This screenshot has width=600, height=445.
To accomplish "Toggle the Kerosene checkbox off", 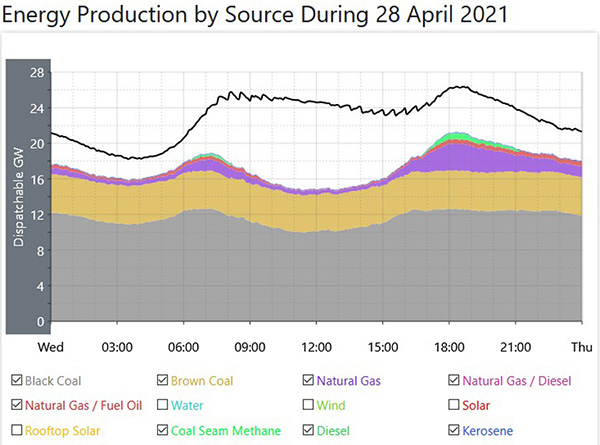I will click(x=456, y=431).
